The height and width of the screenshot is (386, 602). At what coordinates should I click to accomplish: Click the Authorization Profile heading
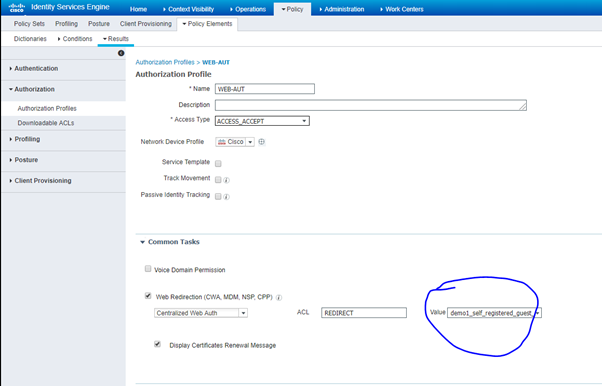173,75
